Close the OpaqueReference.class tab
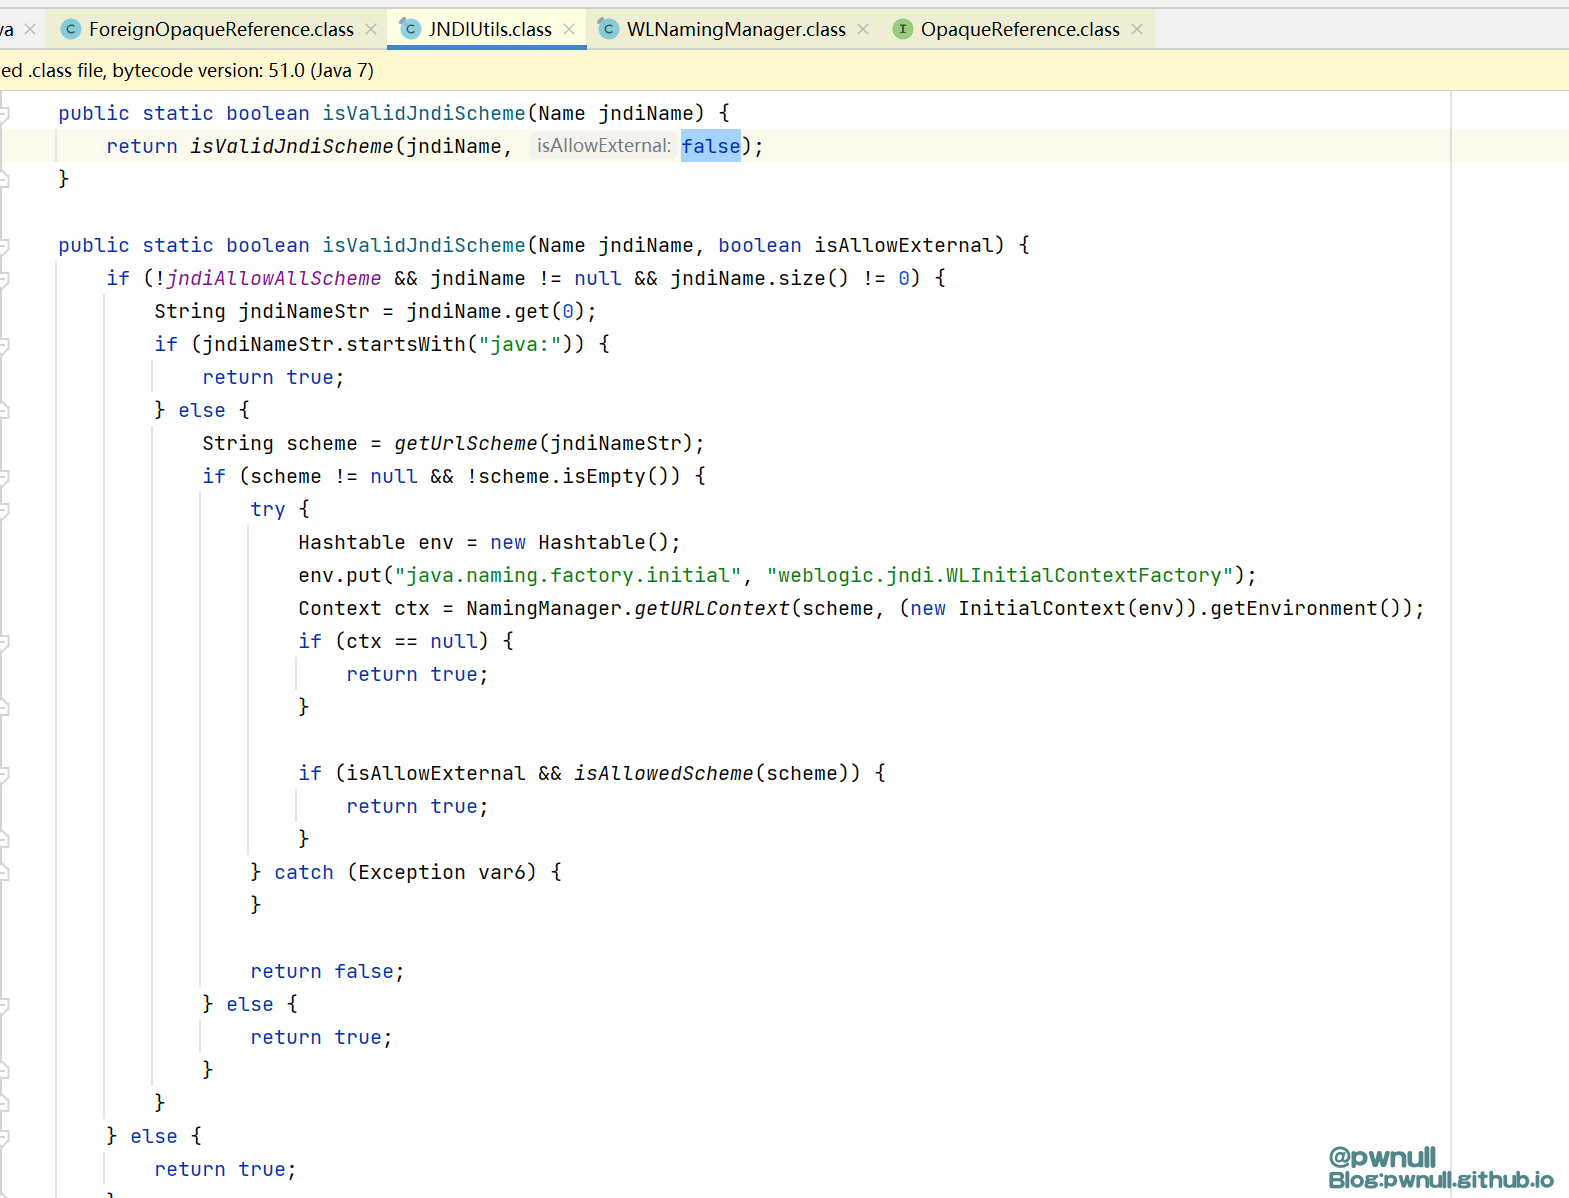Image resolution: width=1569 pixels, height=1198 pixels. click(x=1137, y=29)
